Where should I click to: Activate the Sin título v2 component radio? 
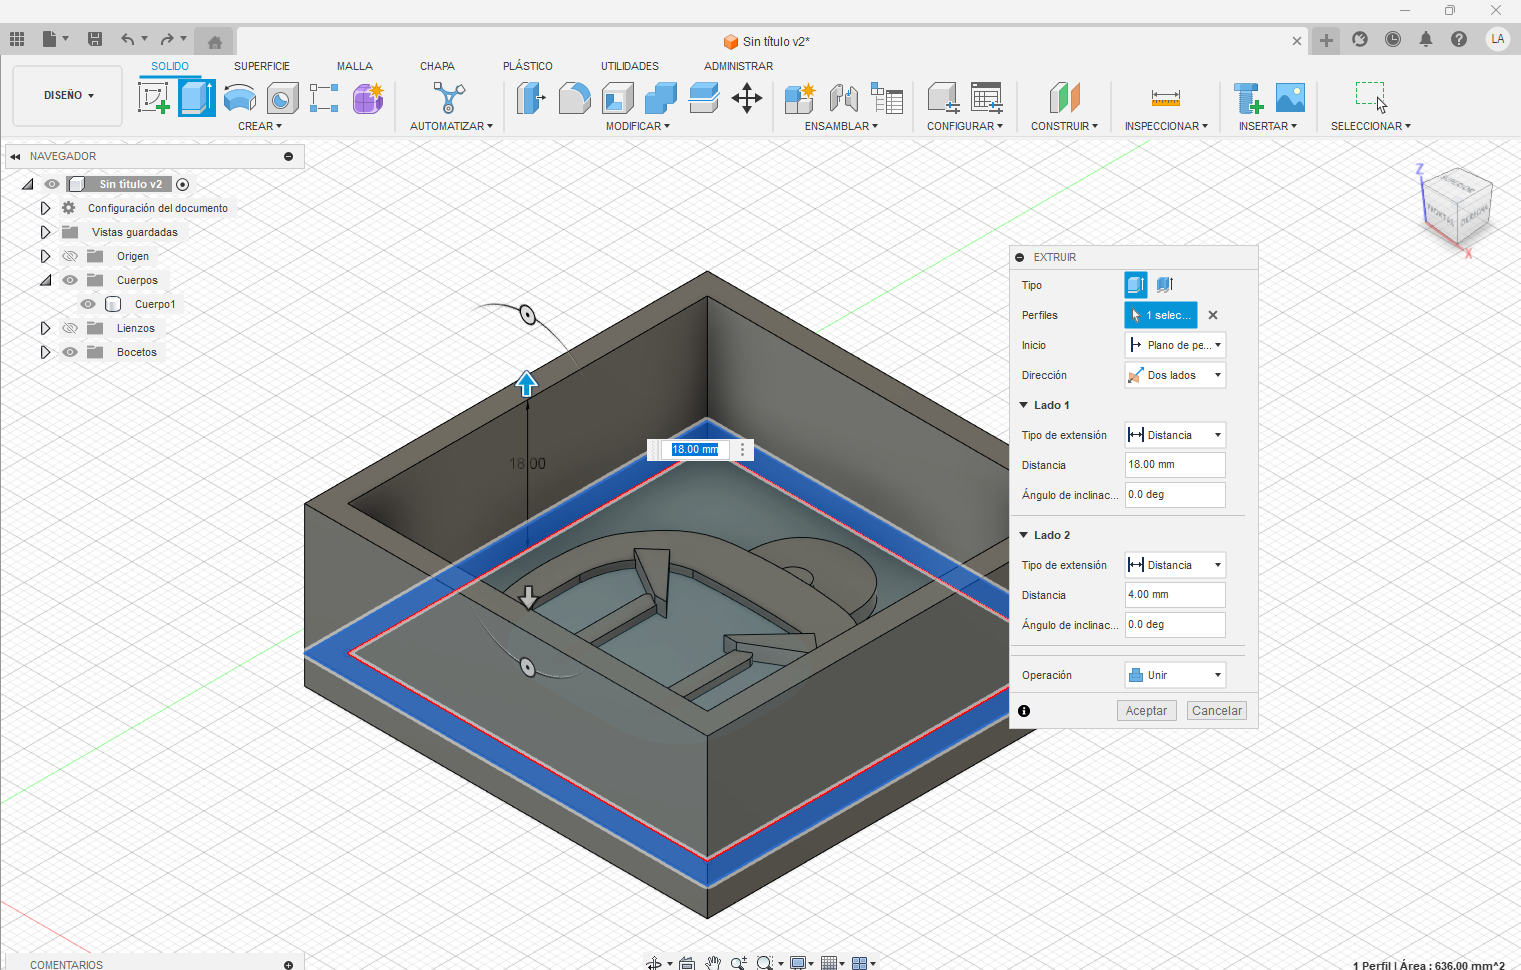click(182, 184)
